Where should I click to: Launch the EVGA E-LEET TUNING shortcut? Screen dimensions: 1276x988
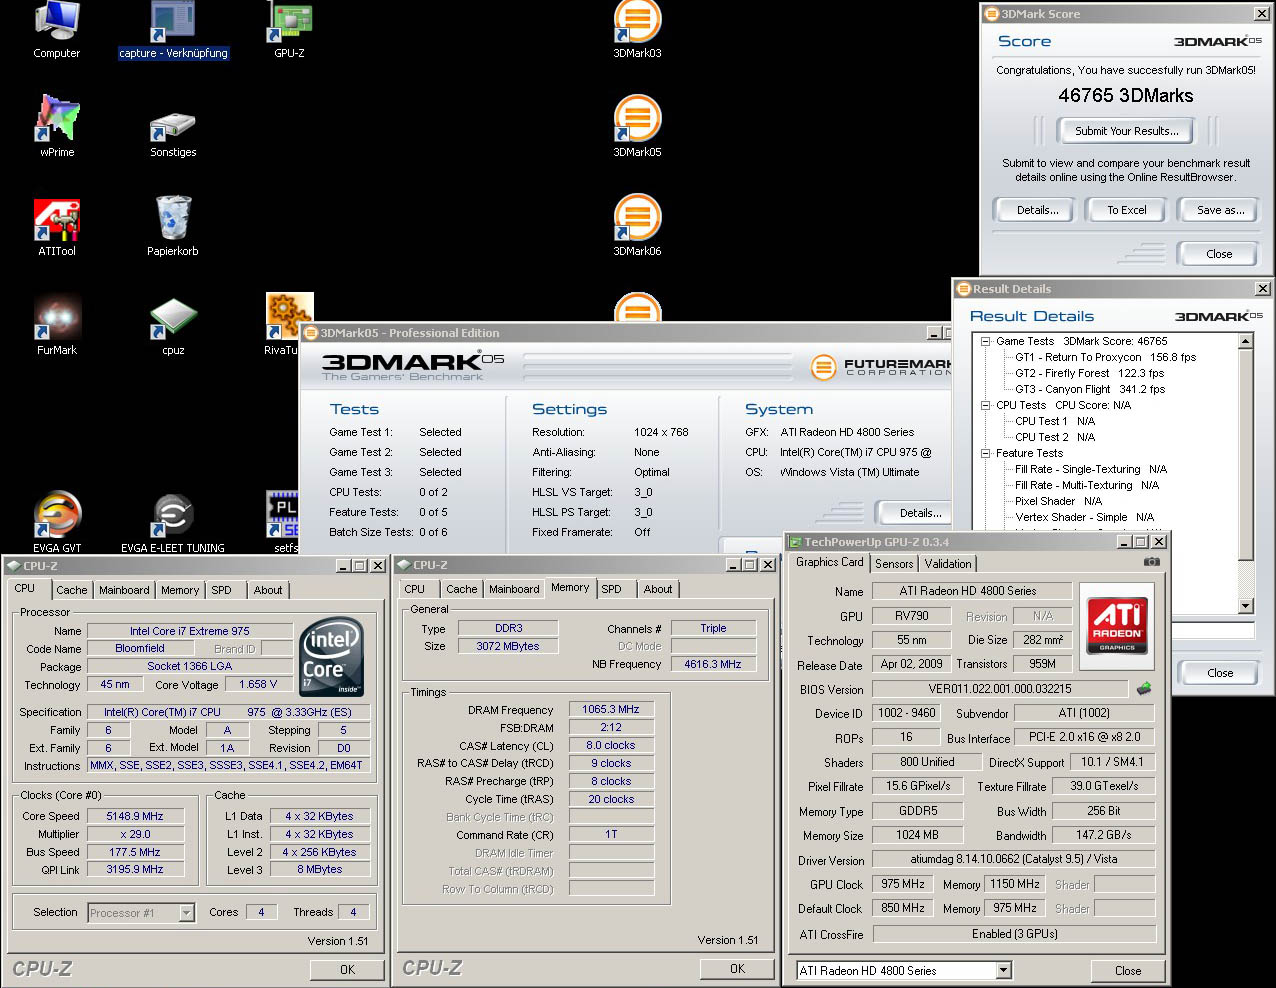point(173,522)
